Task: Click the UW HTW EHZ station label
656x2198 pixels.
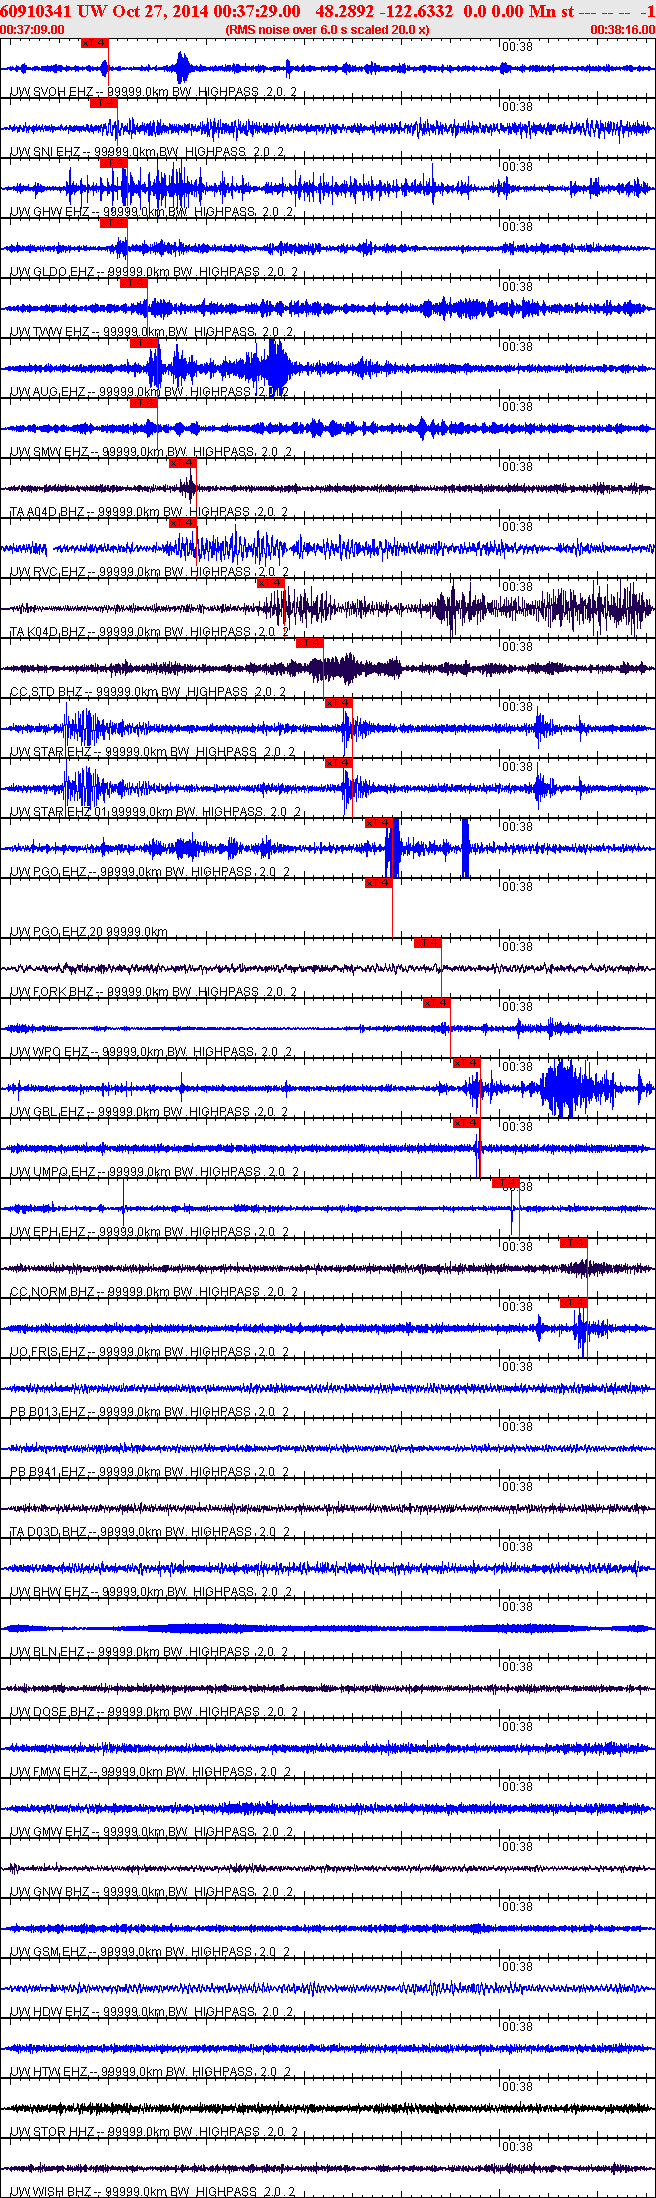Action: pos(149,2072)
